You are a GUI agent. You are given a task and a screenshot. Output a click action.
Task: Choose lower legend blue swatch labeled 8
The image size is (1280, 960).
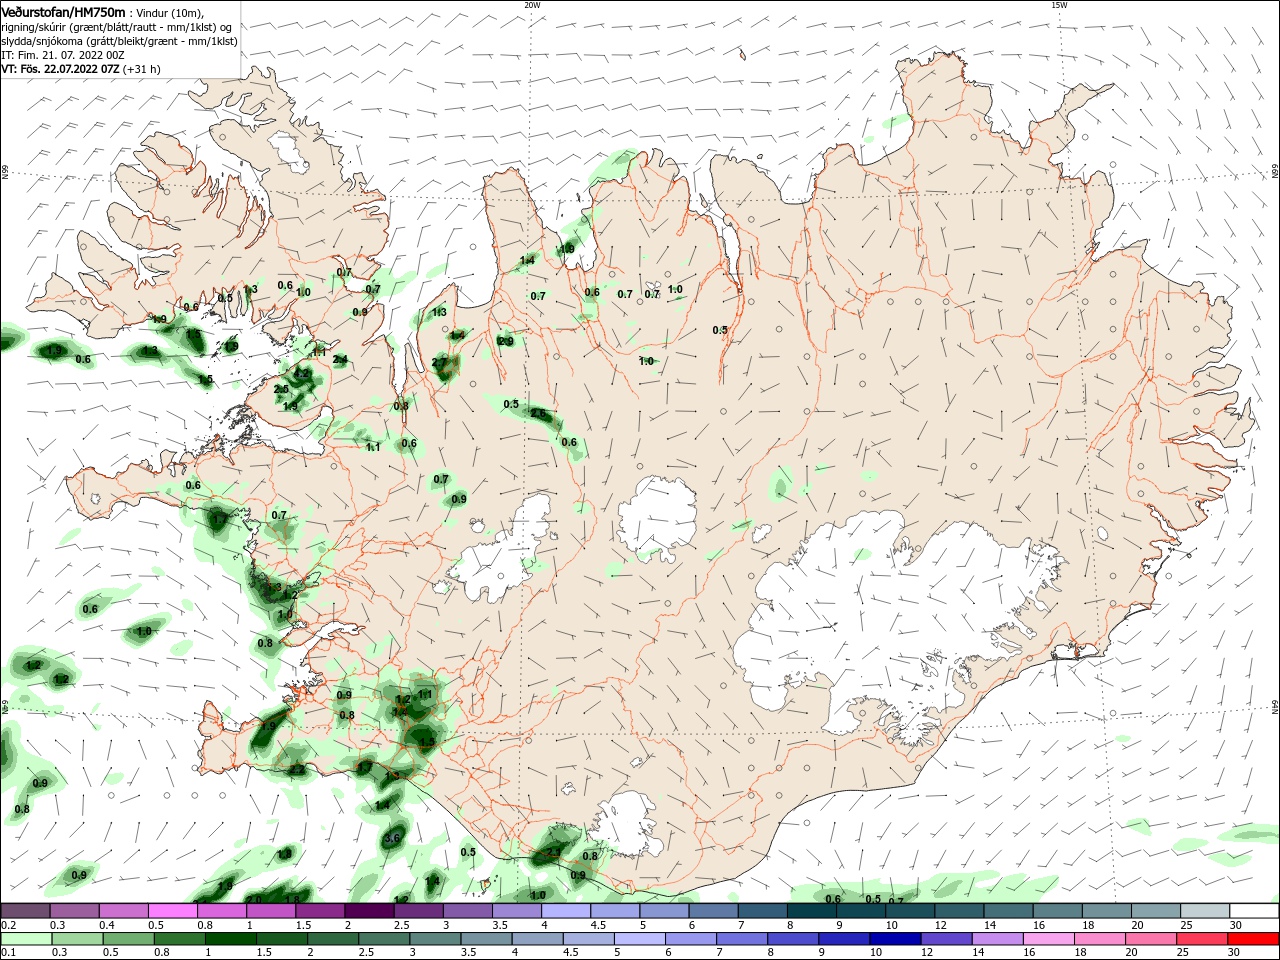point(791,939)
